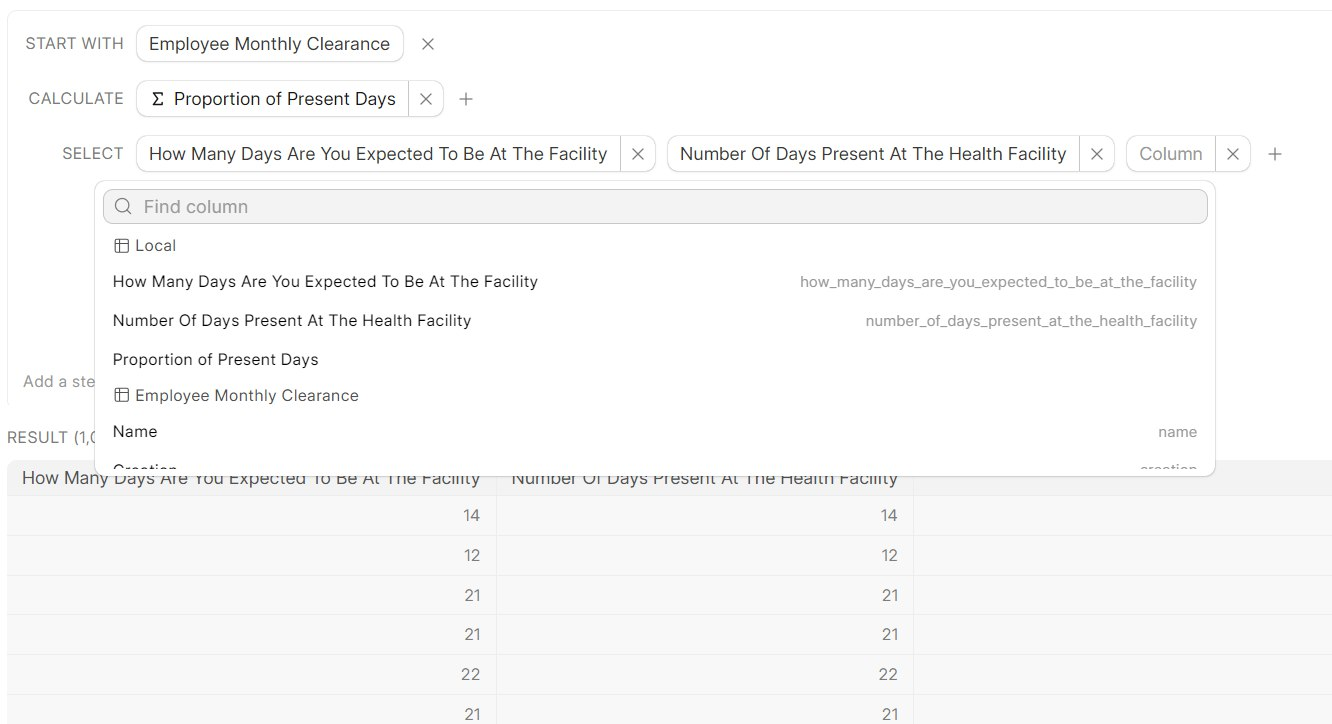Dismiss the empty Column placeholder pill
Viewport: 1332px width, 724px height.
coord(1233,153)
